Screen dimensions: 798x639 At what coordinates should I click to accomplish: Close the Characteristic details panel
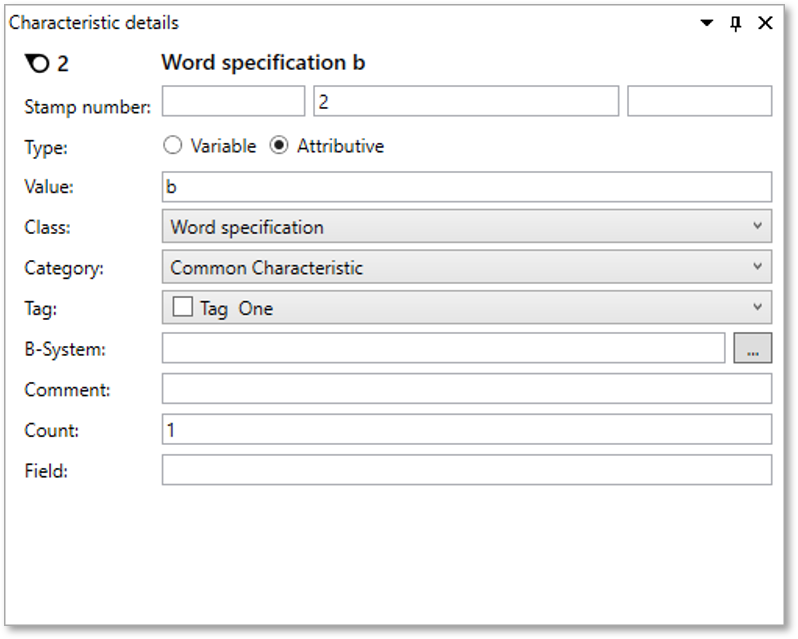(x=765, y=23)
